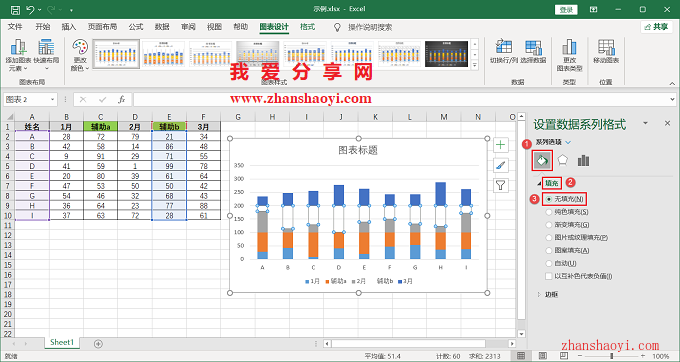The image size is (680, 362).
Task: Open the Name Box dropdown
Action: [x=52, y=100]
